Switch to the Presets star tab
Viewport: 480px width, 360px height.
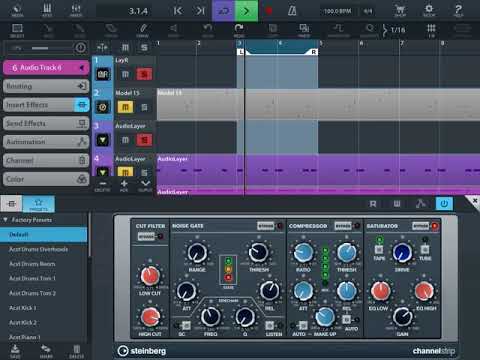click(39, 204)
